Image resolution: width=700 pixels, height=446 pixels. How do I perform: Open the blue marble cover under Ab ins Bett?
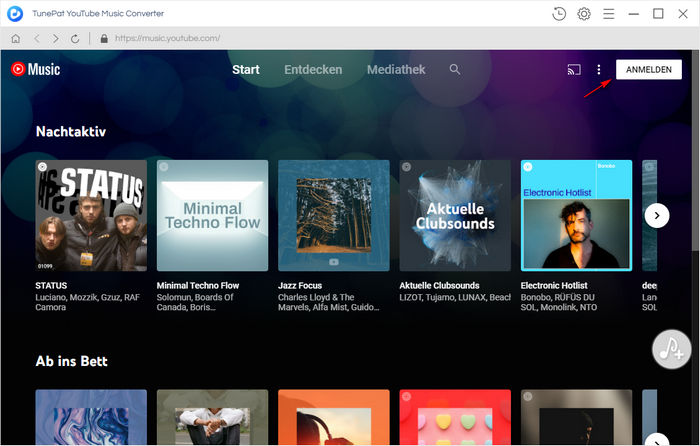[x=91, y=417]
